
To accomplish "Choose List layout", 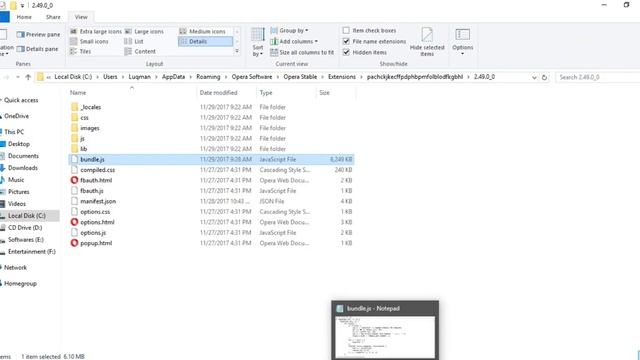I will click(x=134, y=41).
